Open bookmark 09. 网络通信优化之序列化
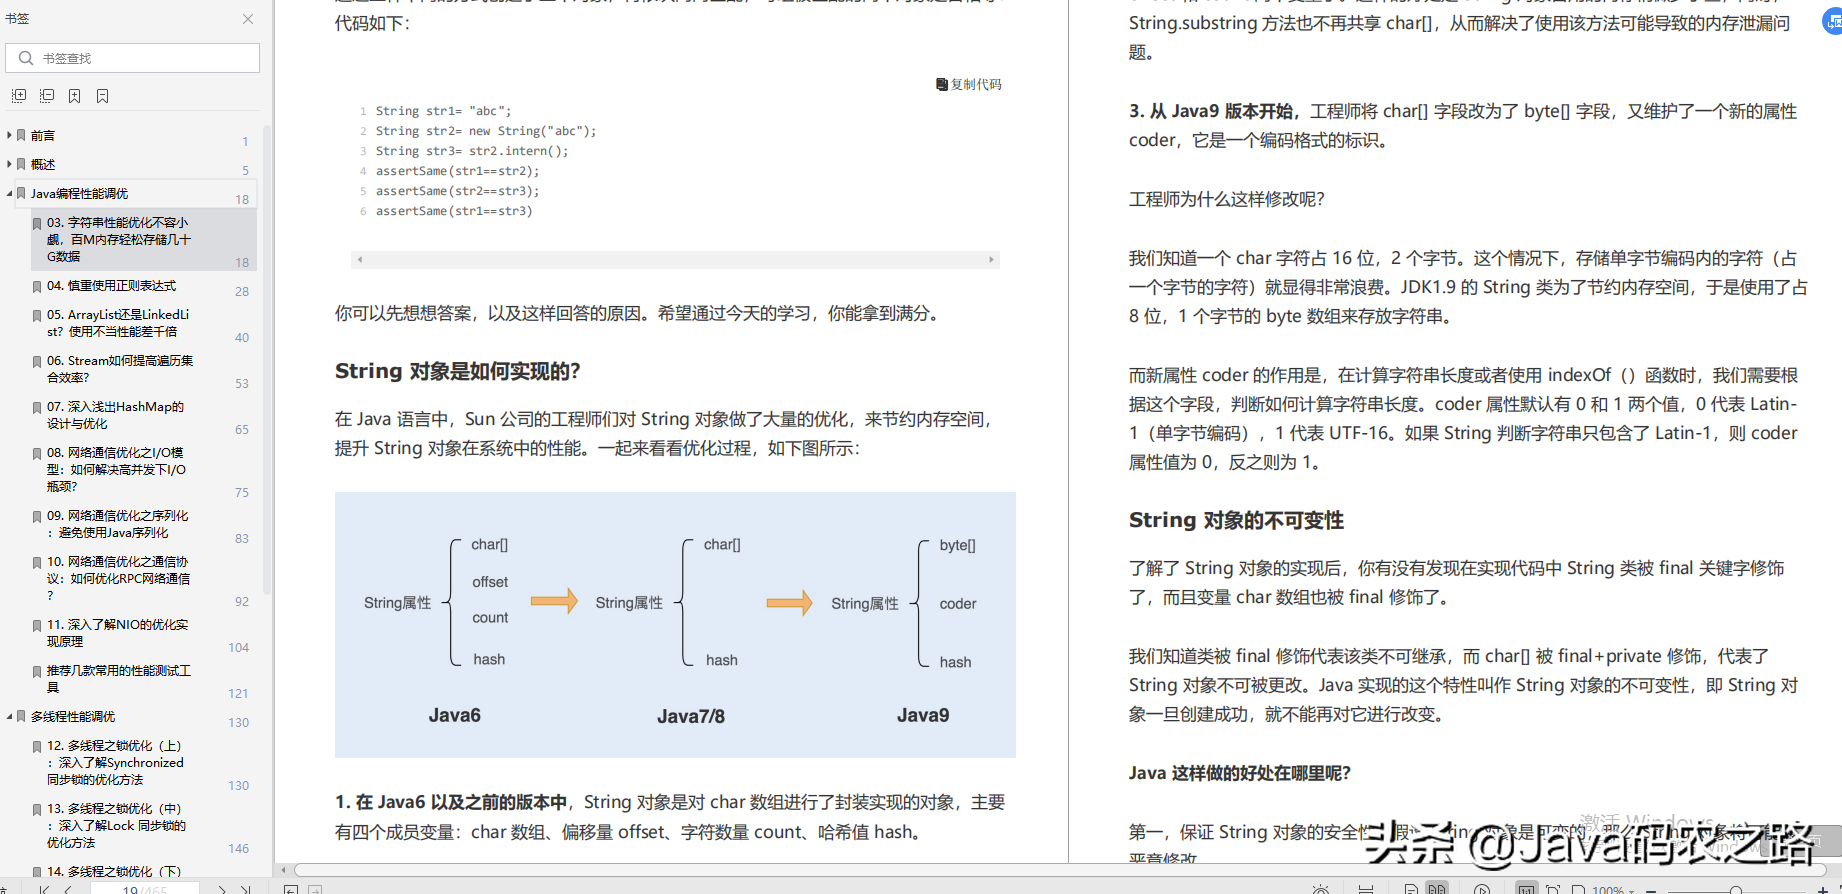 pos(117,524)
